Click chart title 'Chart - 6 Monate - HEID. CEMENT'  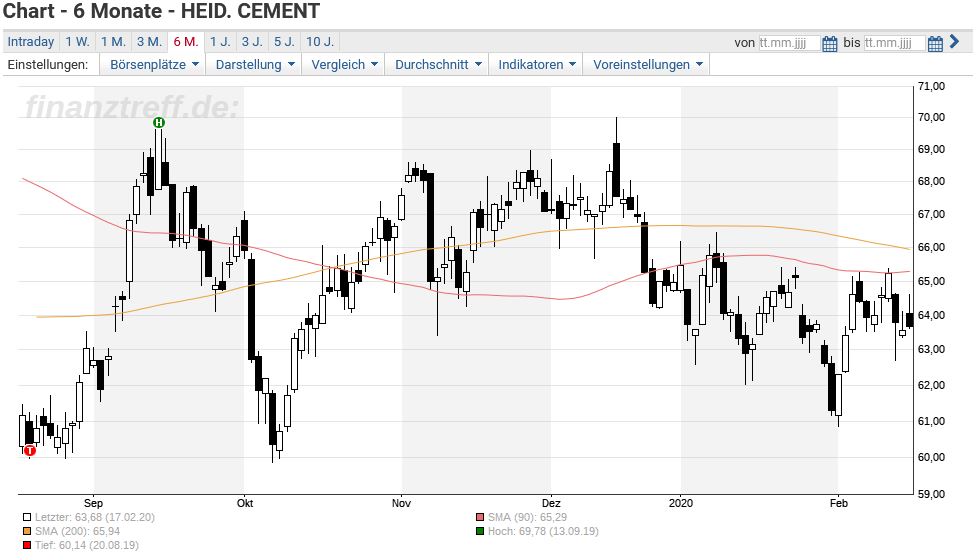point(161,11)
